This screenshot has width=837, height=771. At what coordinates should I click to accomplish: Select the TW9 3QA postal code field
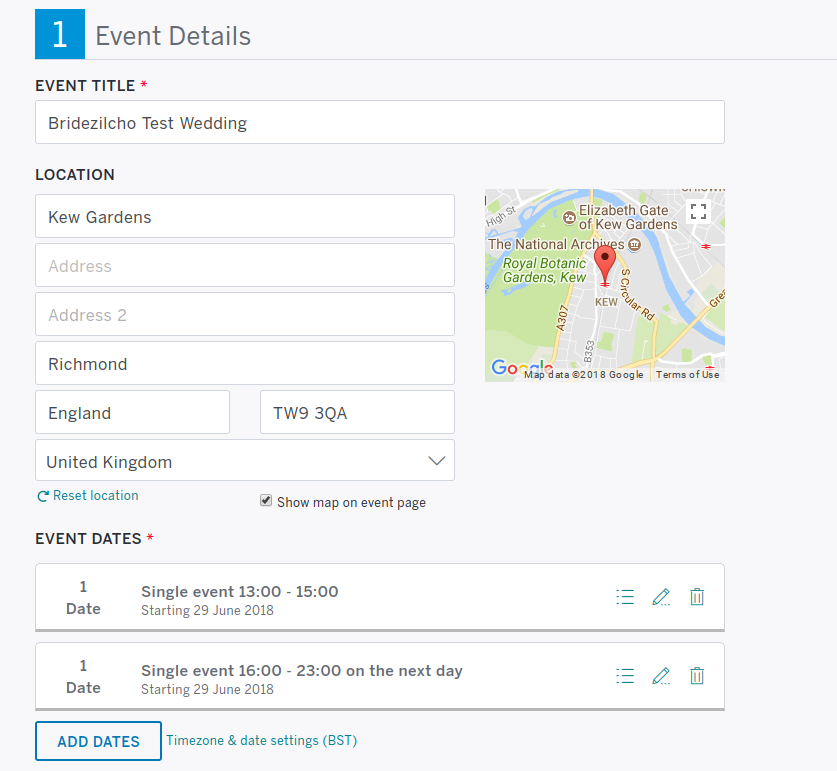[357, 412]
